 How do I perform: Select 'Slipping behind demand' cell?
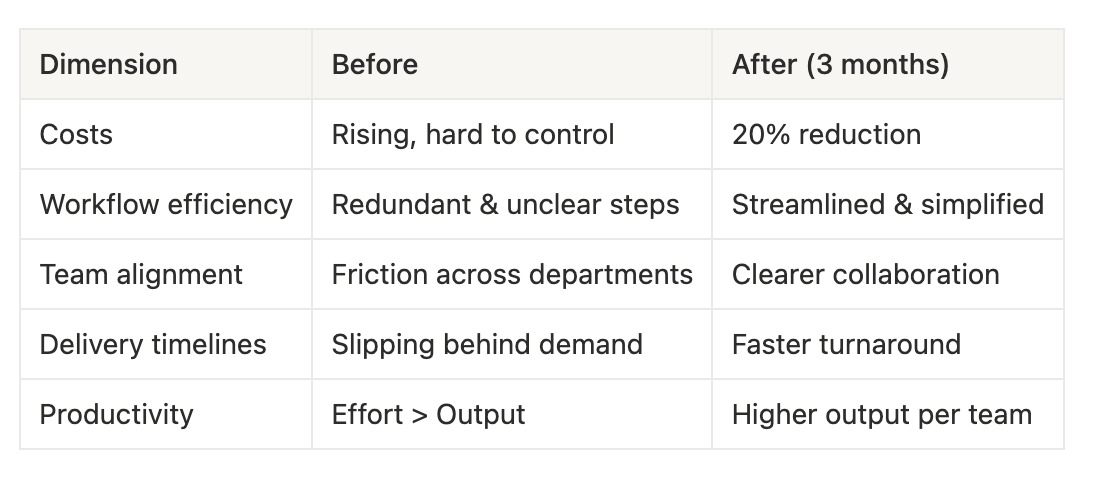pos(487,345)
